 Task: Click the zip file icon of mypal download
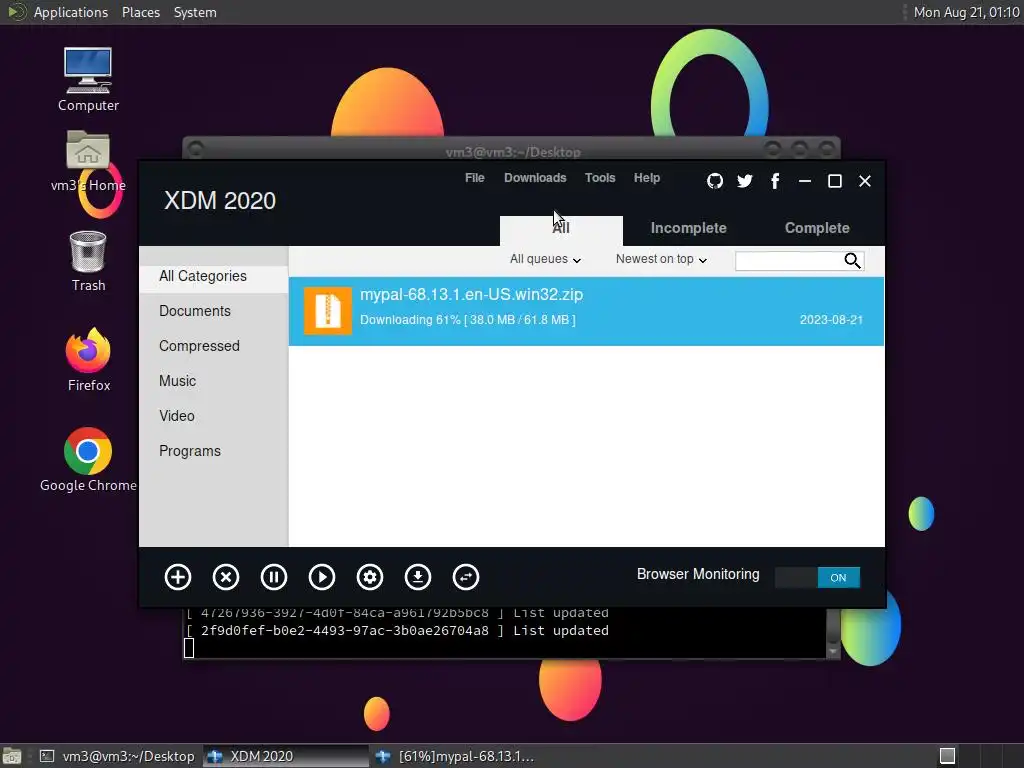(328, 311)
